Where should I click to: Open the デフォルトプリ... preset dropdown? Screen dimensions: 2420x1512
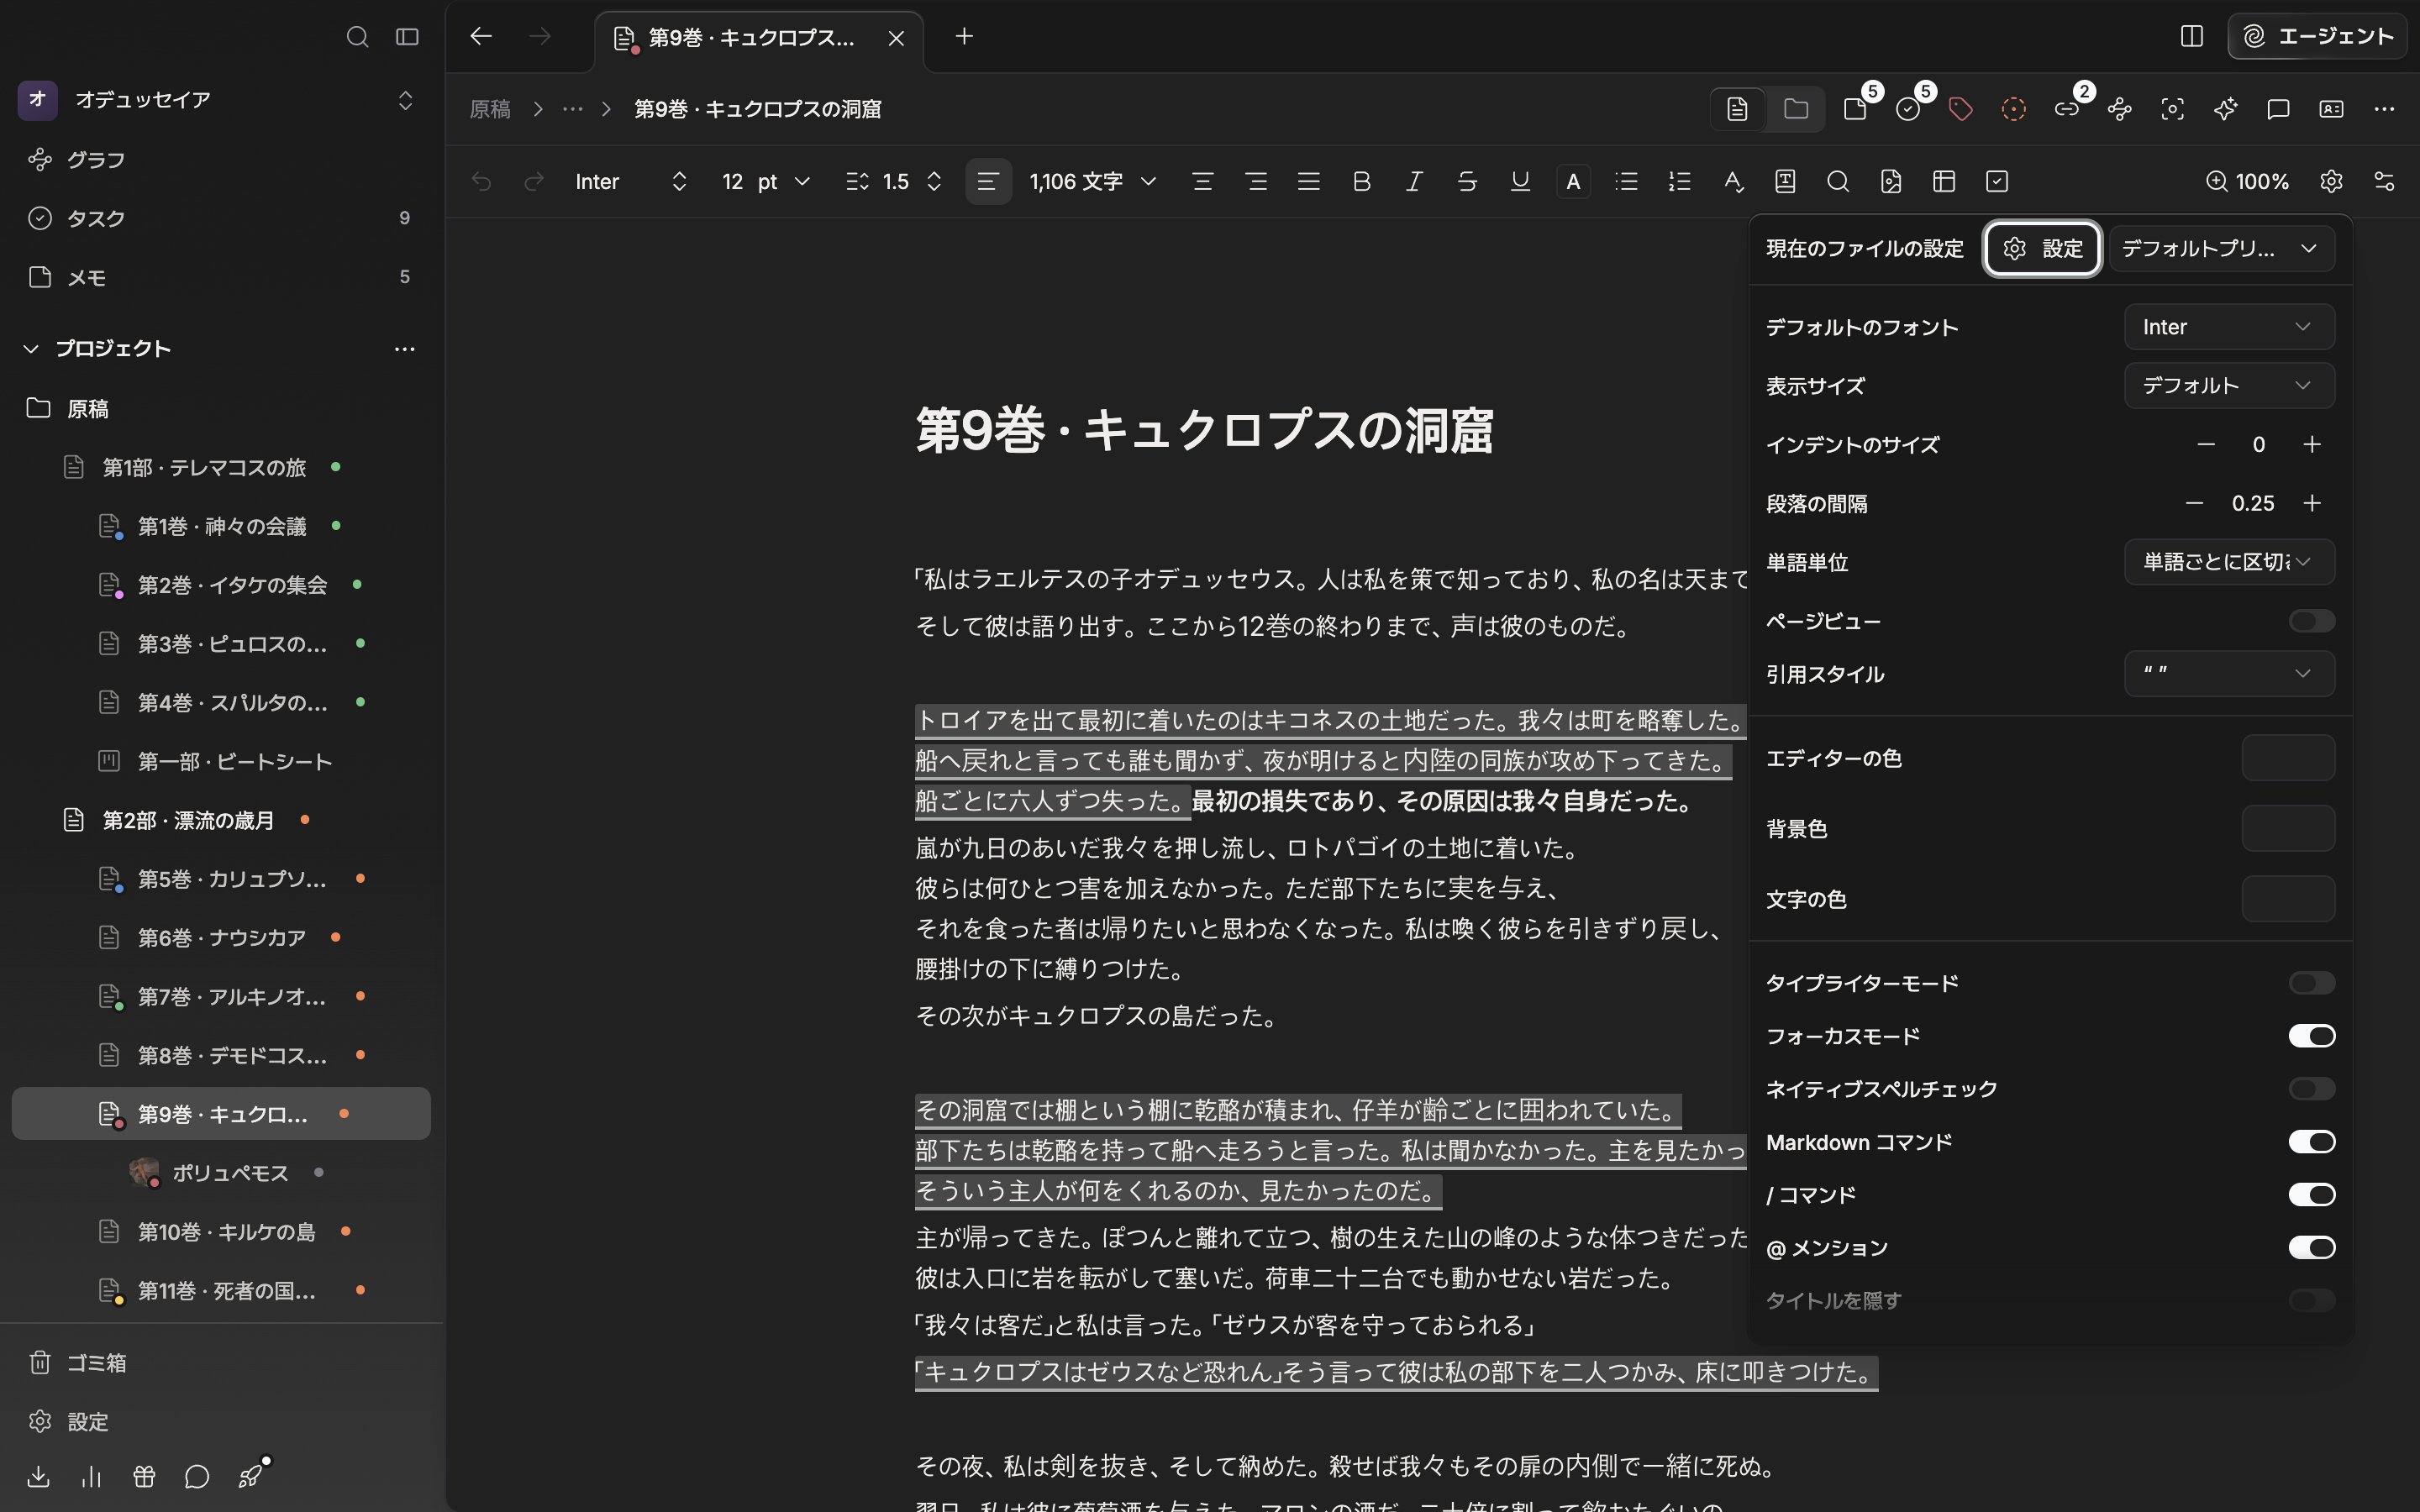pos(2221,248)
